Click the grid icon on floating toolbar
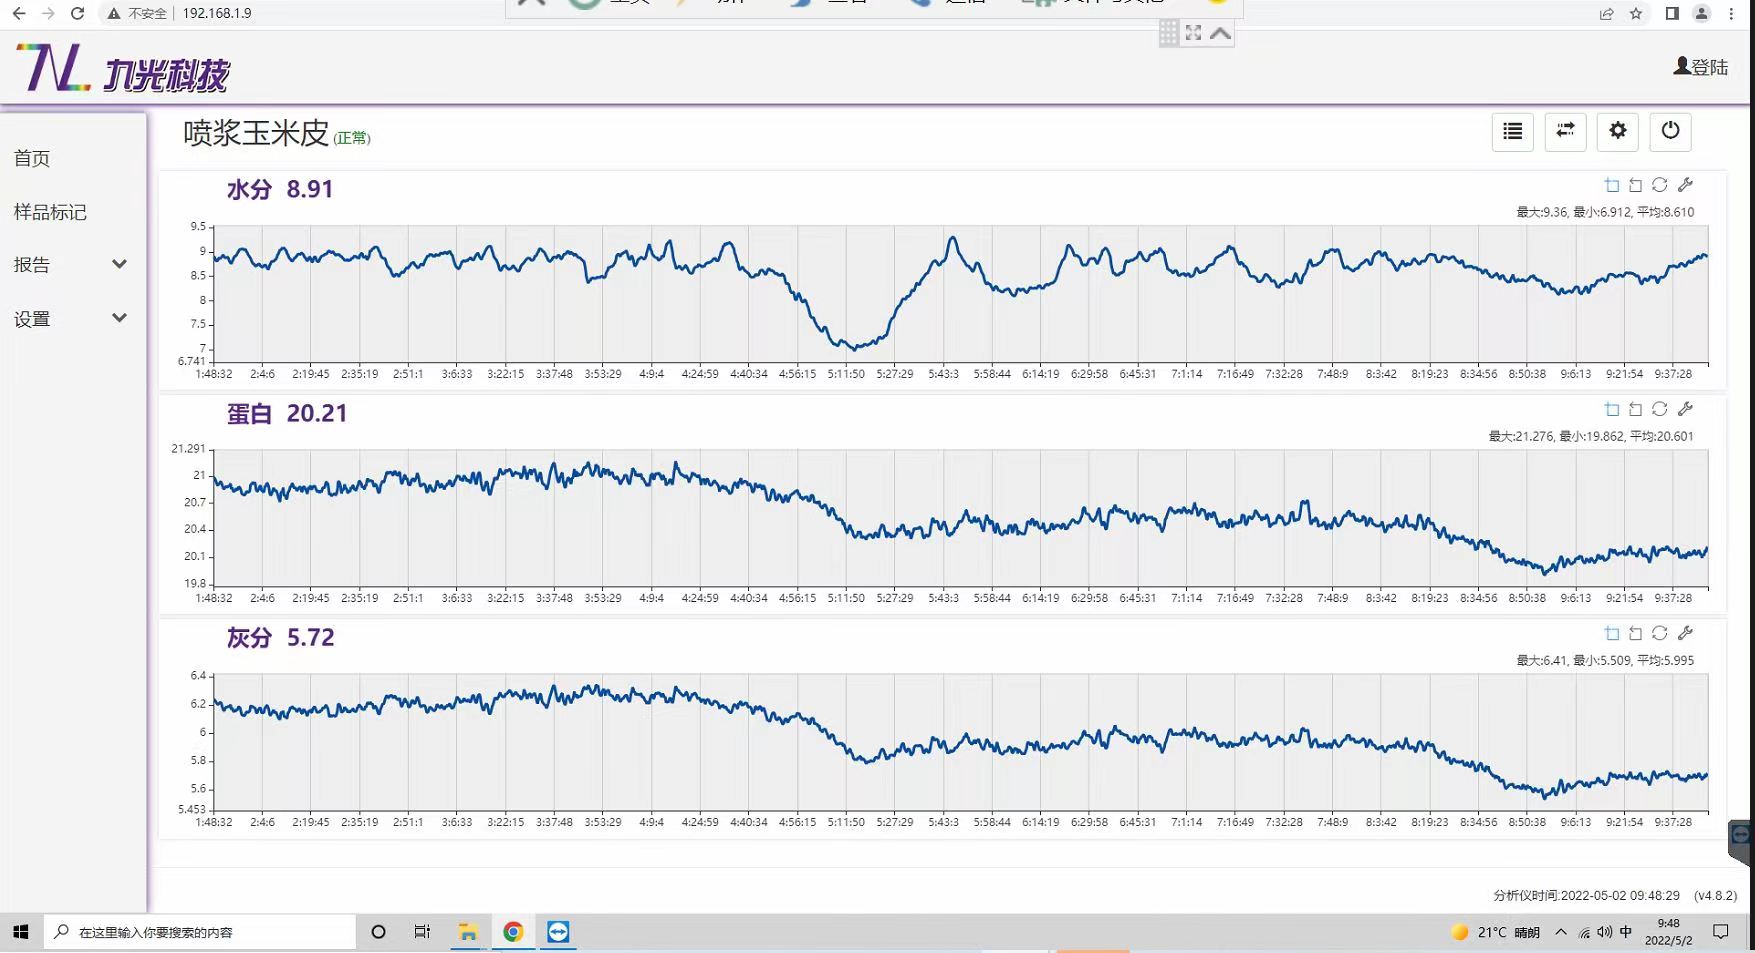Image resolution: width=1755 pixels, height=953 pixels. click(x=1169, y=33)
